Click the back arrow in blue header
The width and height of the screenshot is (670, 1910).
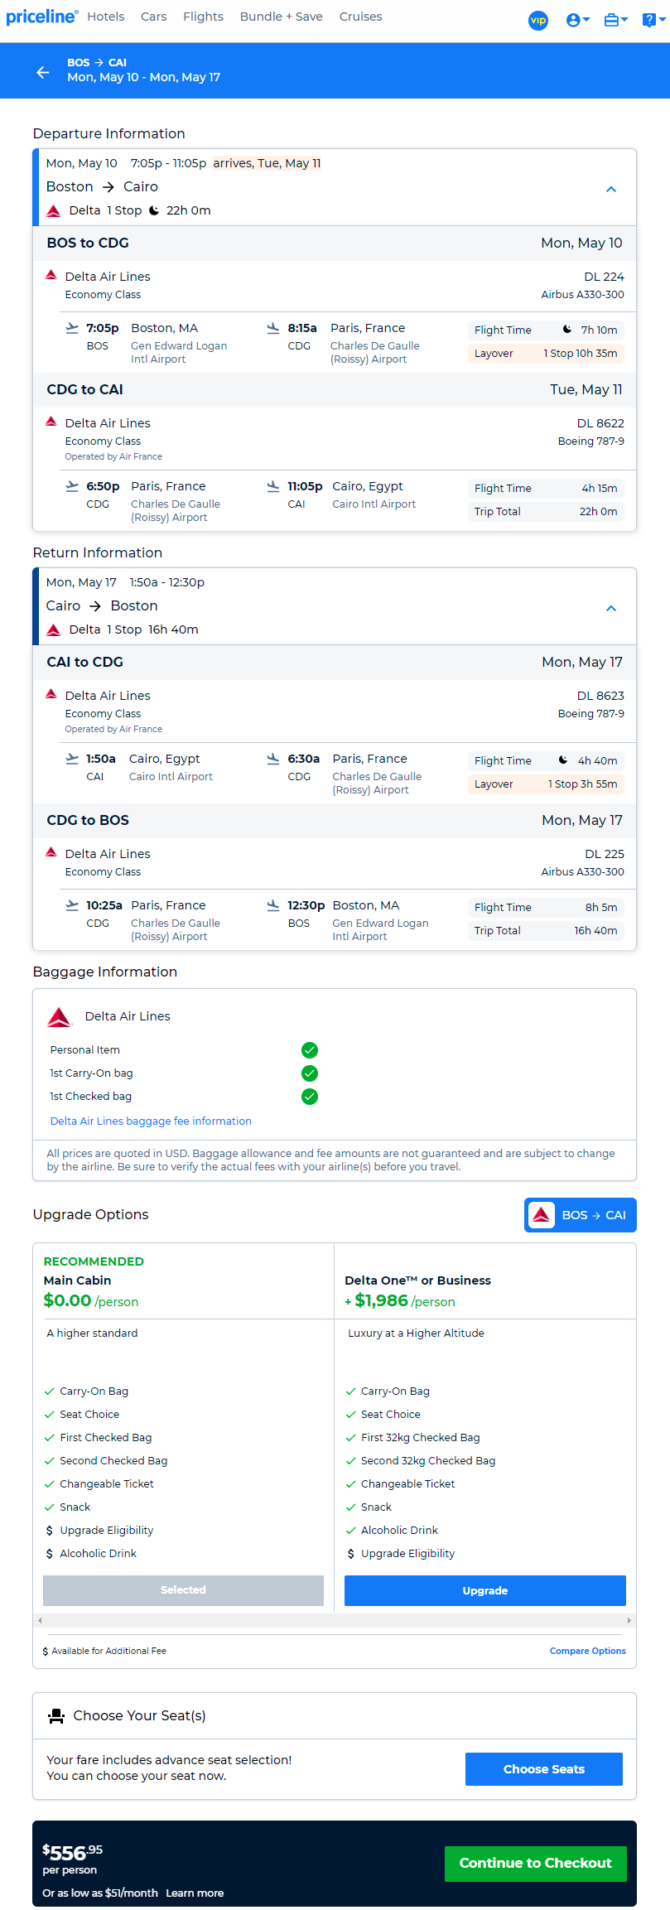(43, 72)
